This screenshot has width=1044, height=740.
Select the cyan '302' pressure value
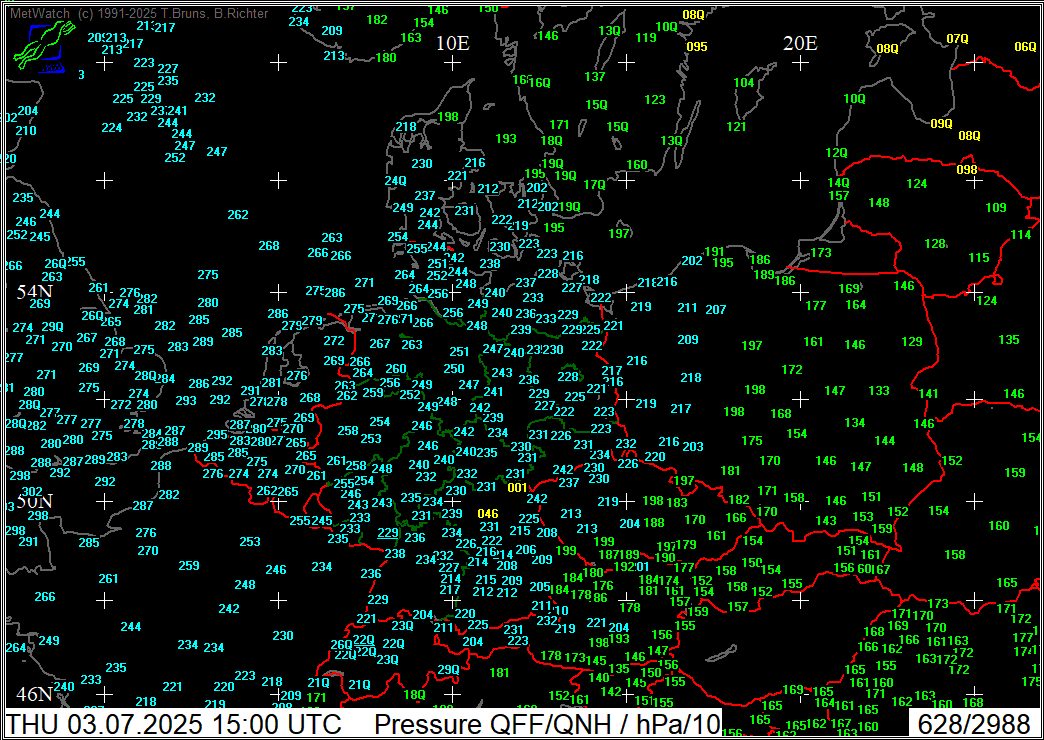[33, 492]
